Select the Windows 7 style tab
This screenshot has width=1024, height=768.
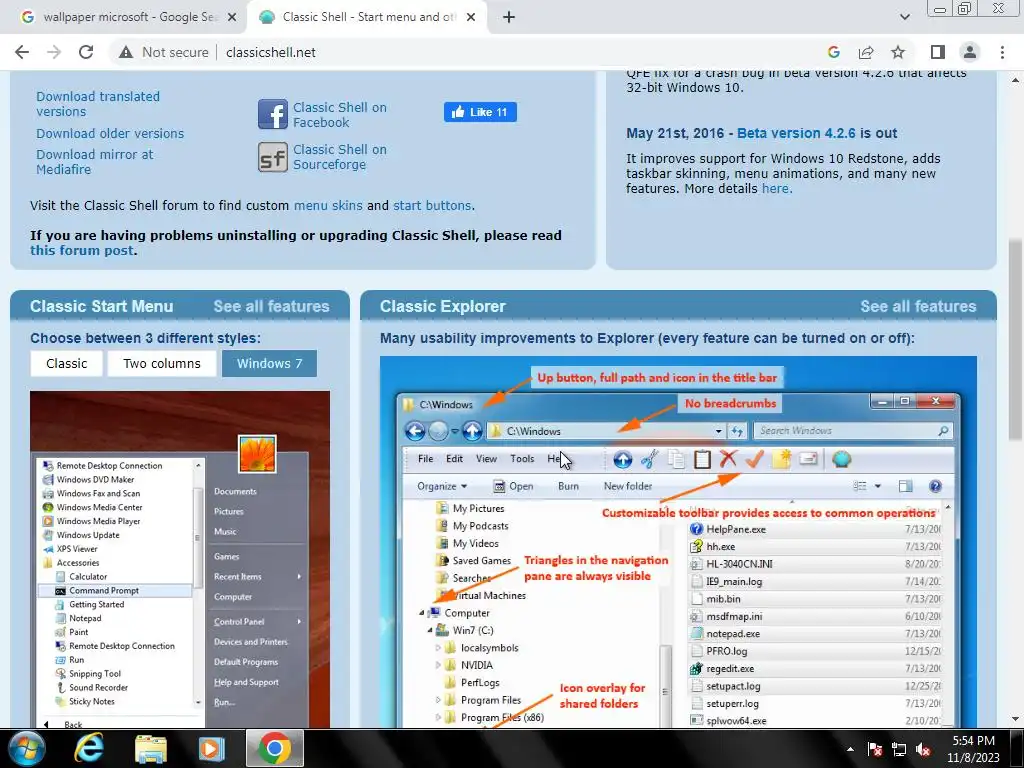pyautogui.click(x=269, y=364)
